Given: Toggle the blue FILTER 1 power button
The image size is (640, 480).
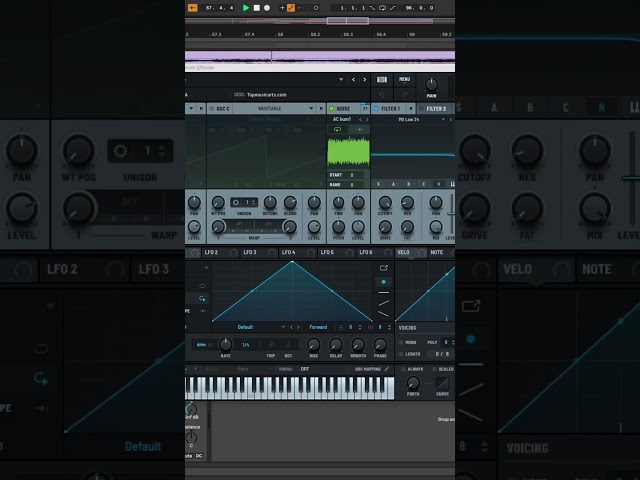Looking at the screenshot, I should coord(376,109).
